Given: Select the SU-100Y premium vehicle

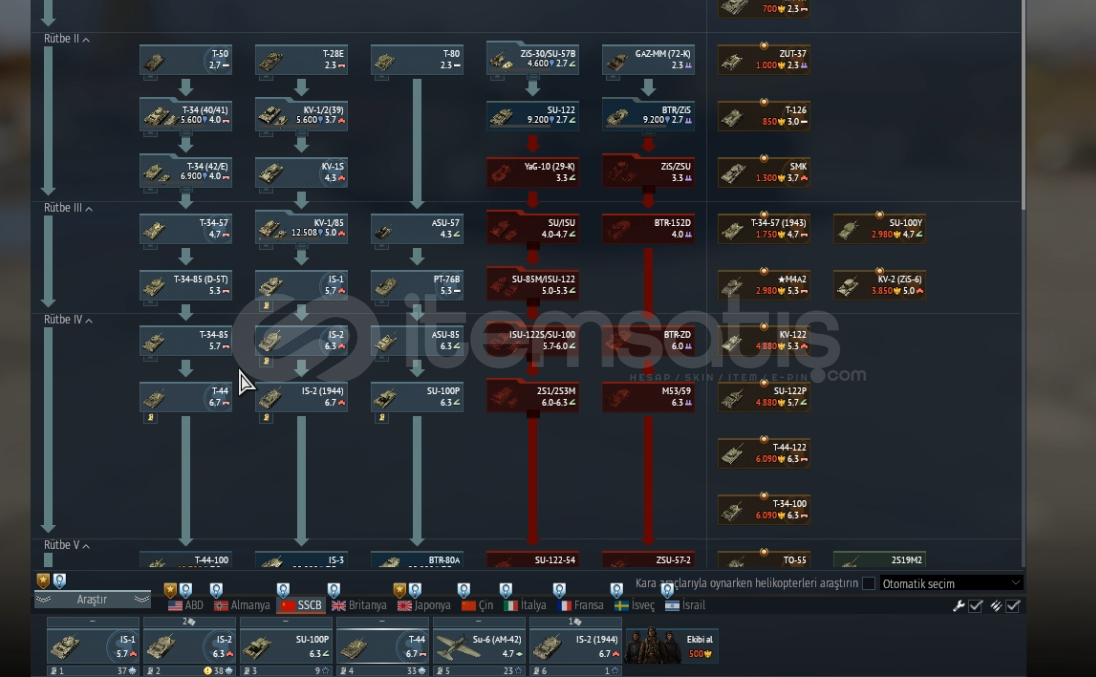Looking at the screenshot, I should tap(879, 229).
